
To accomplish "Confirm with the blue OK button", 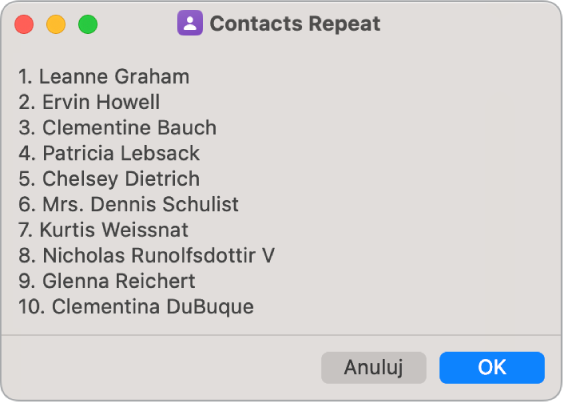I will [492, 367].
